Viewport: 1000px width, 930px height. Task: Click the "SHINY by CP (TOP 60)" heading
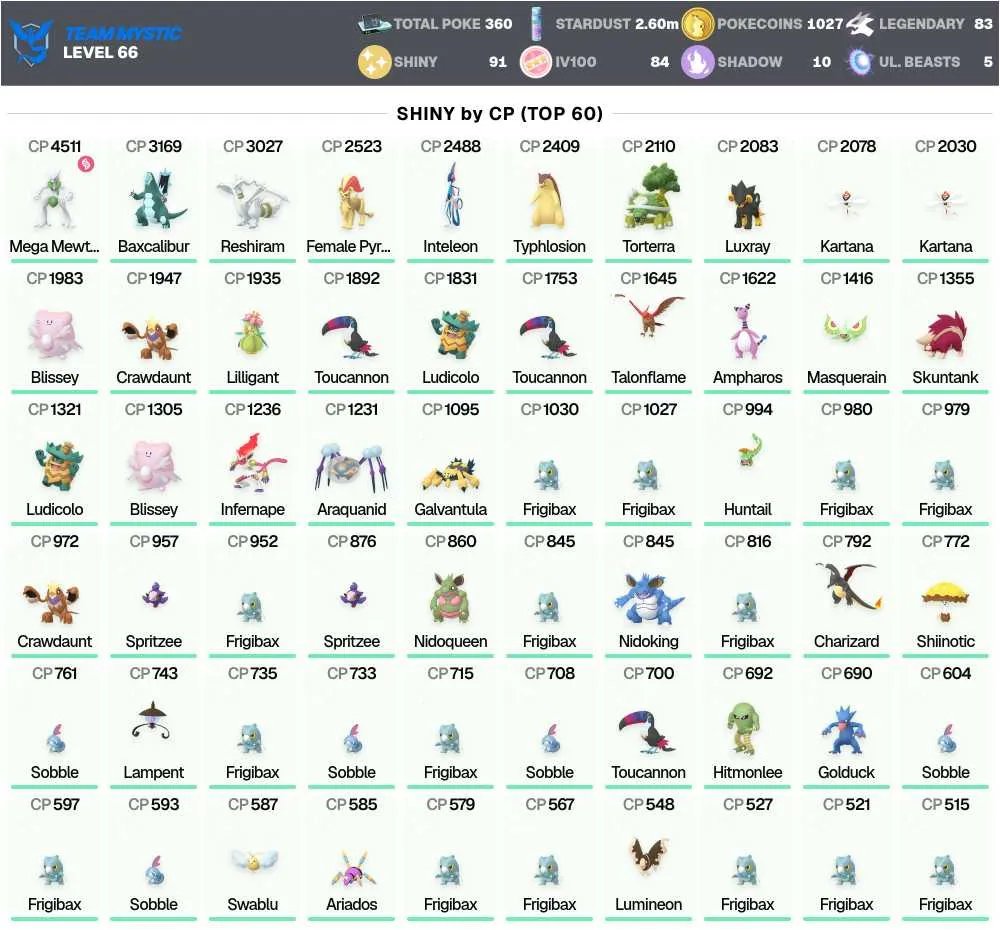tap(499, 114)
